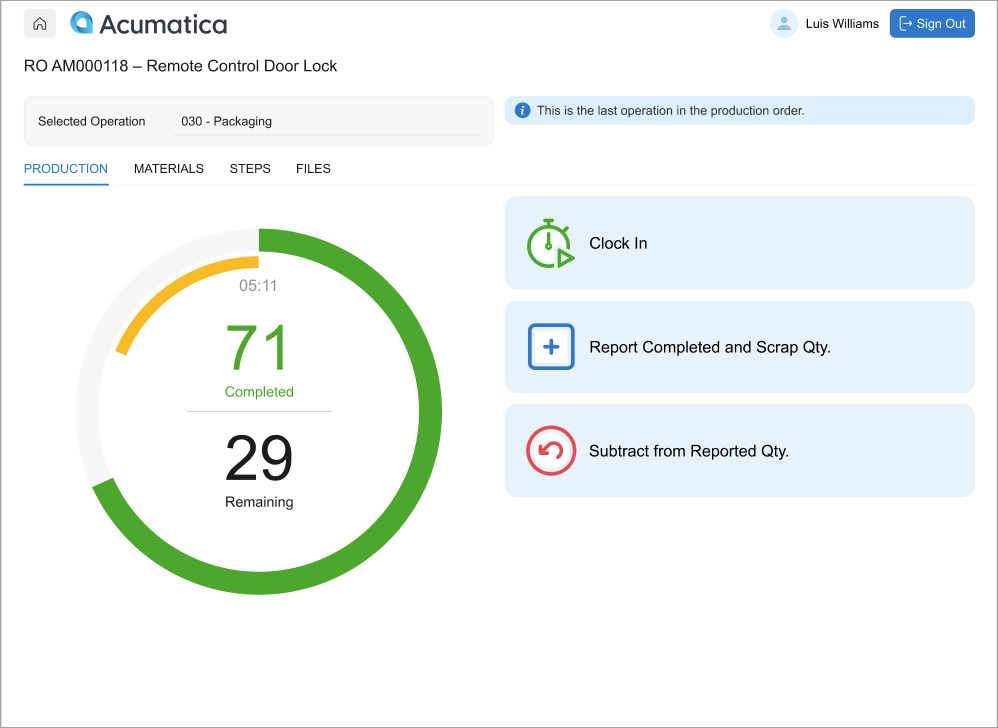Switch to the STEPS tab
This screenshot has height=728, width=998.
pos(250,169)
